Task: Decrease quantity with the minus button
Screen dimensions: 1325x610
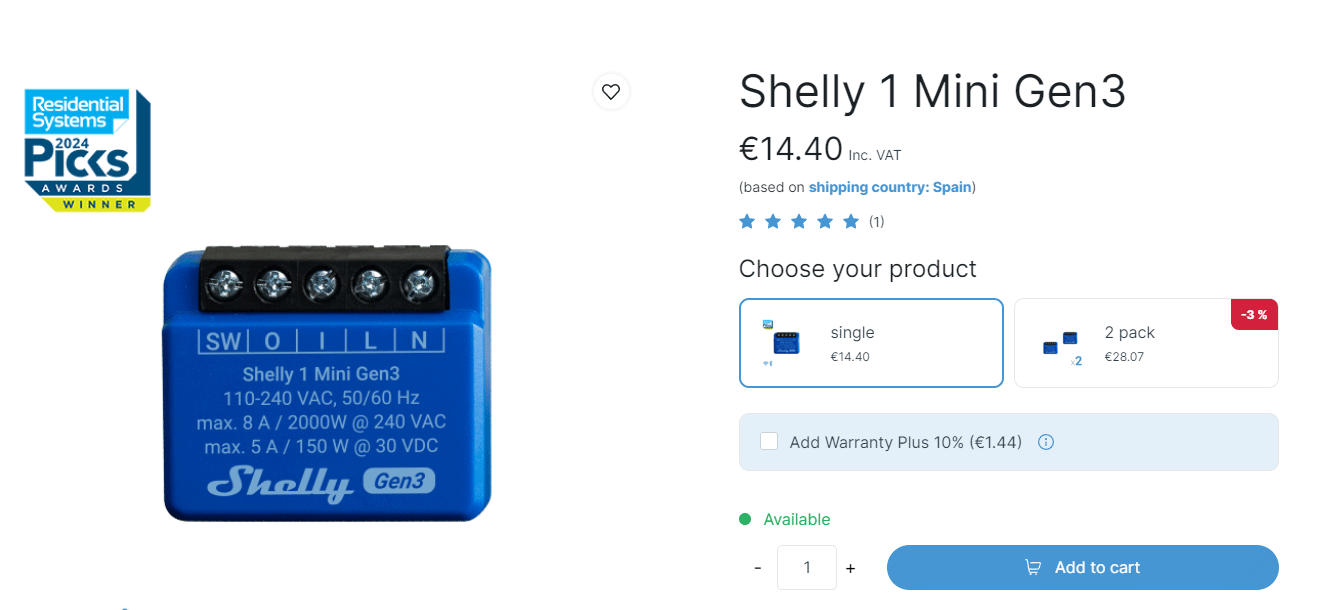Action: (758, 568)
